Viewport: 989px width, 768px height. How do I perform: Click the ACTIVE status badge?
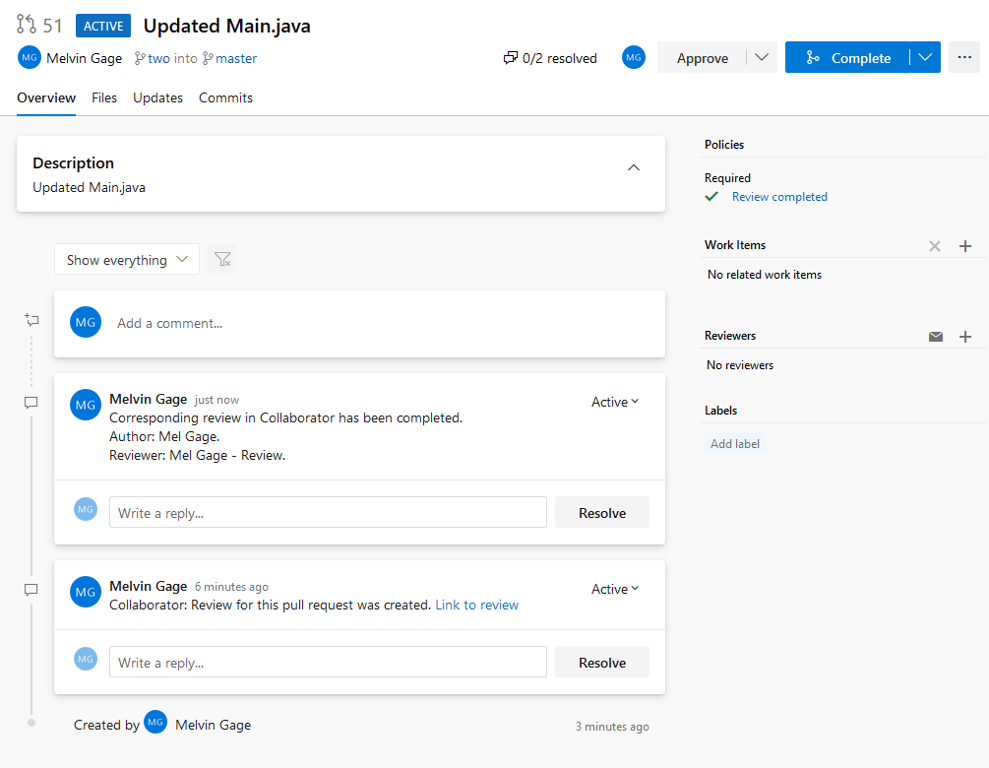[x=103, y=26]
